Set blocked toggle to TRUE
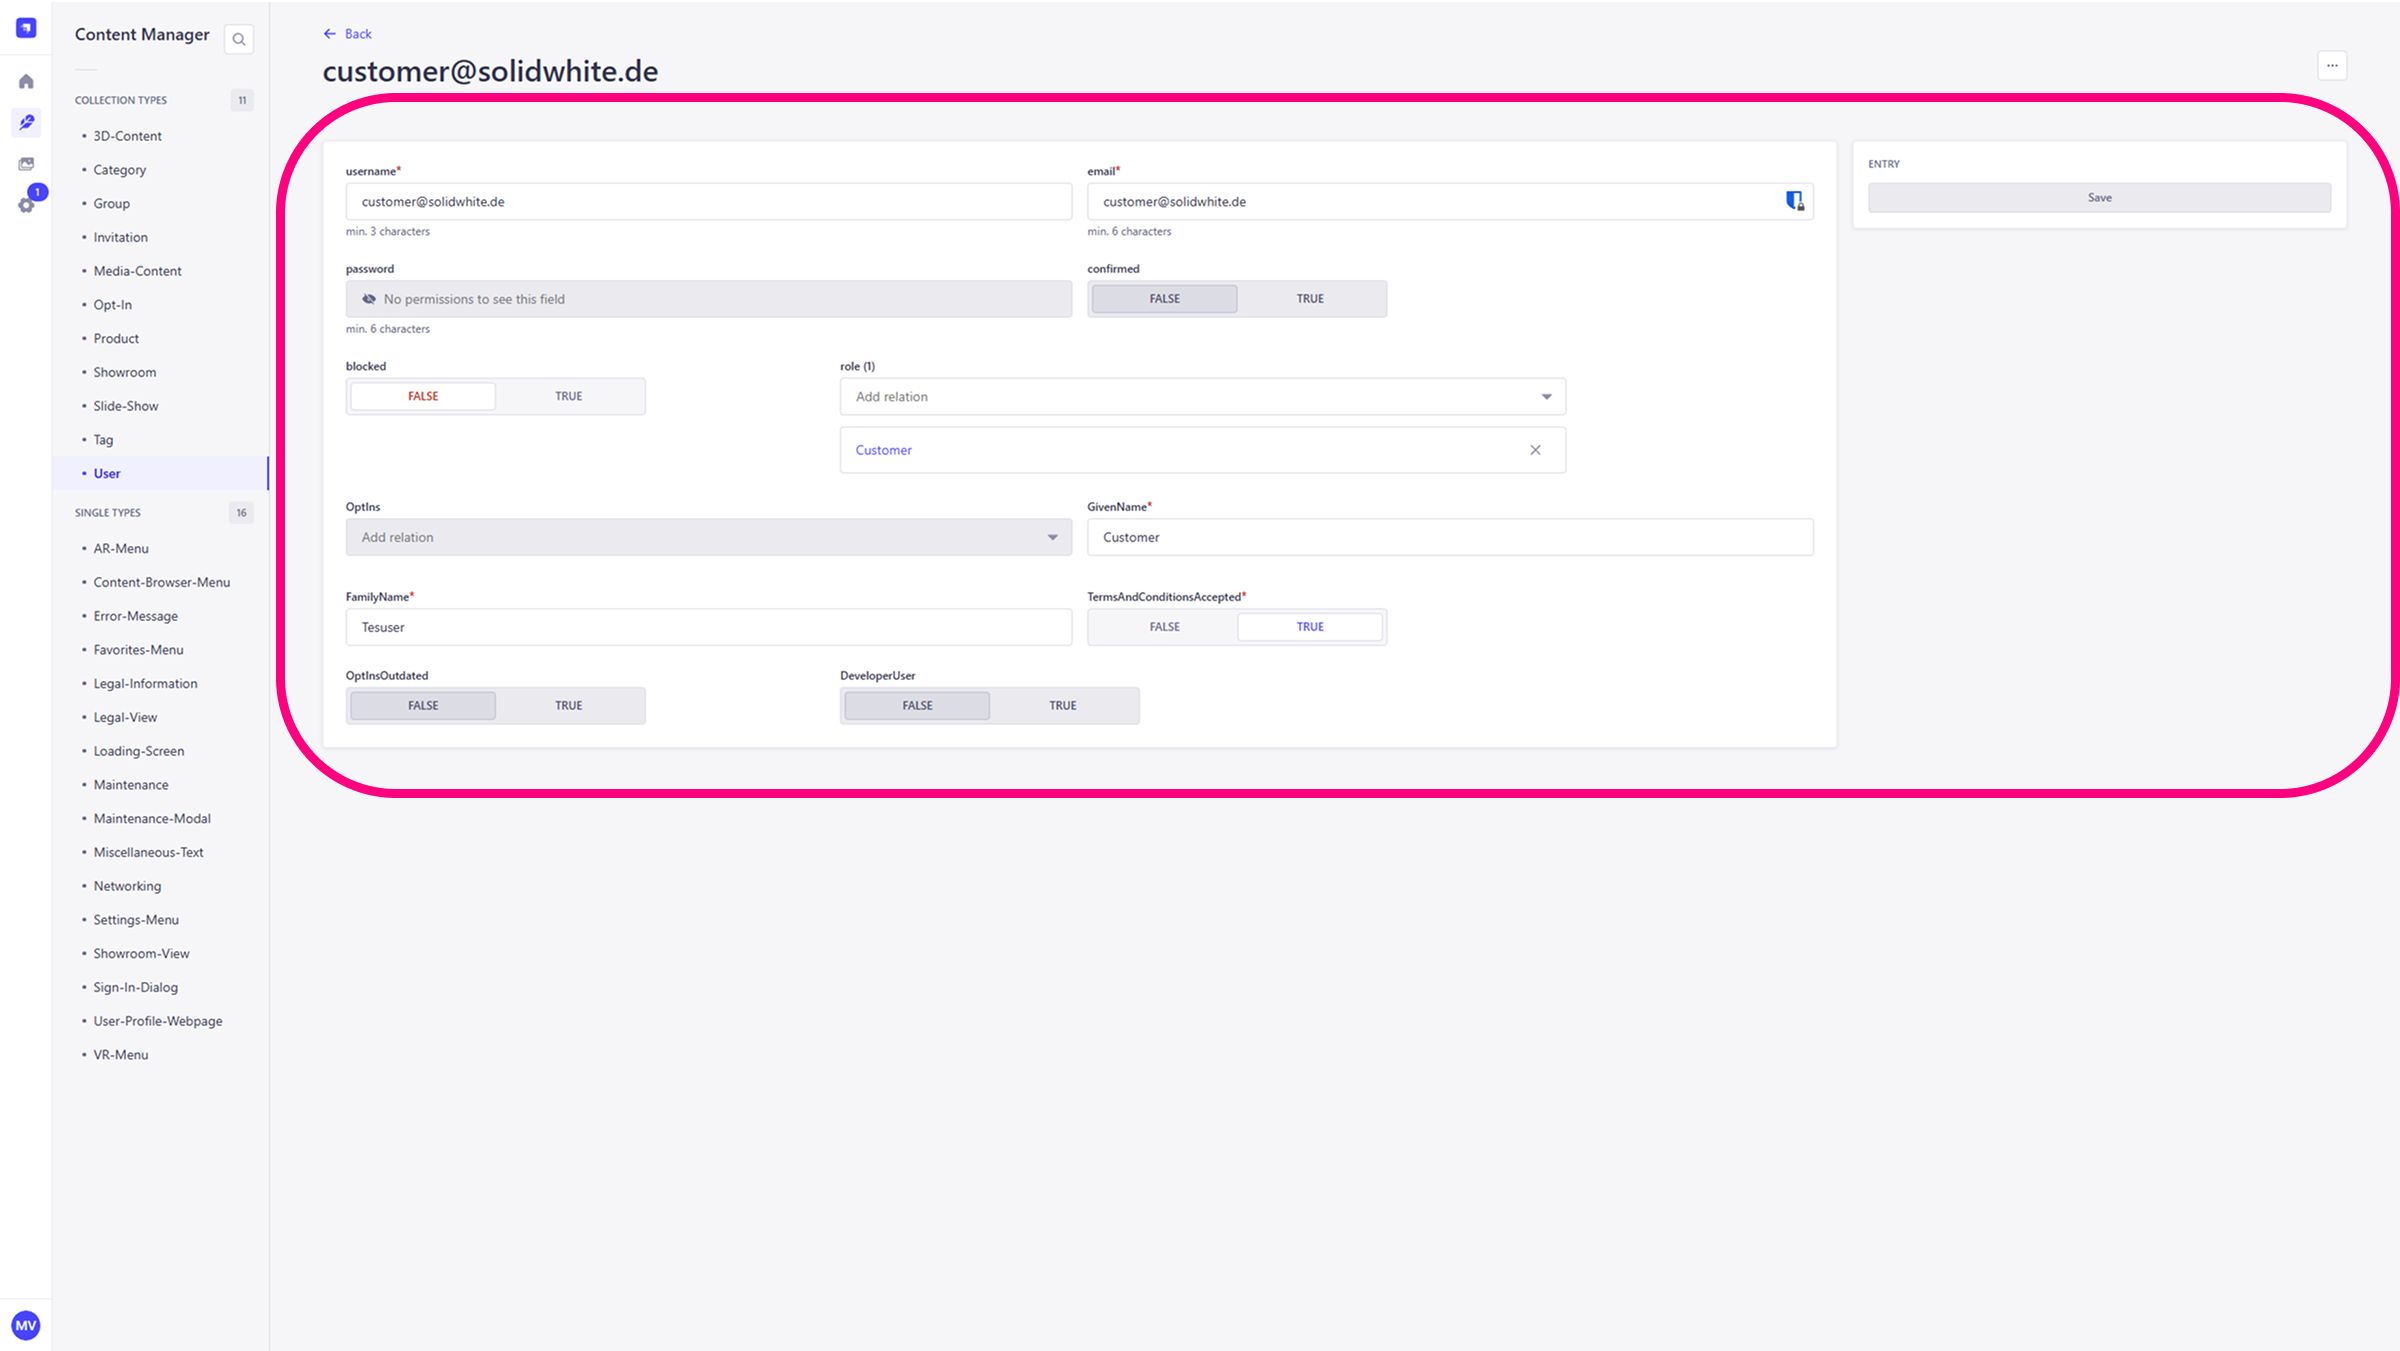Viewport: 2400px width, 1351px height. [568, 396]
